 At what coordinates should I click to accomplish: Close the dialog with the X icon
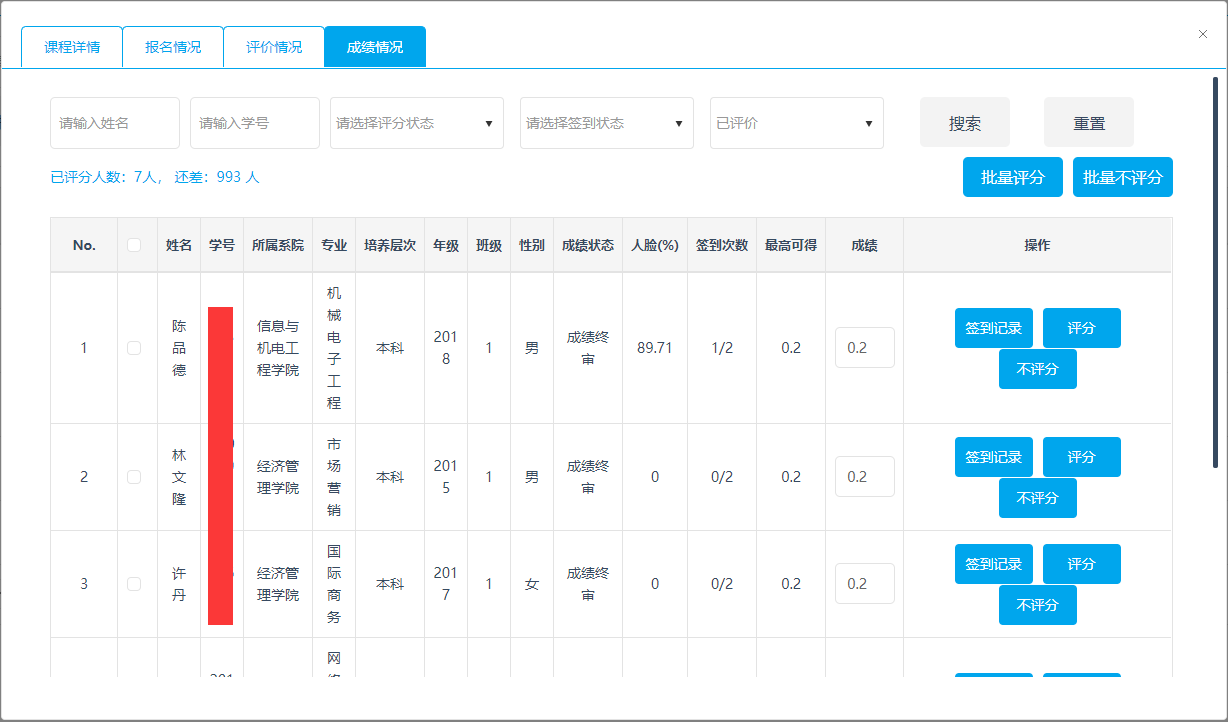coord(1203,34)
